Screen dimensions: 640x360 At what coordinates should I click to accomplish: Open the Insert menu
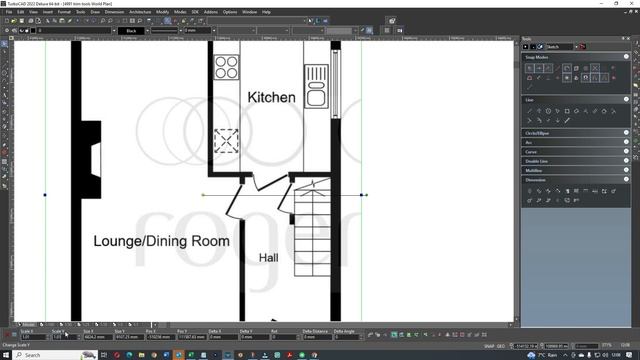[x=48, y=12]
